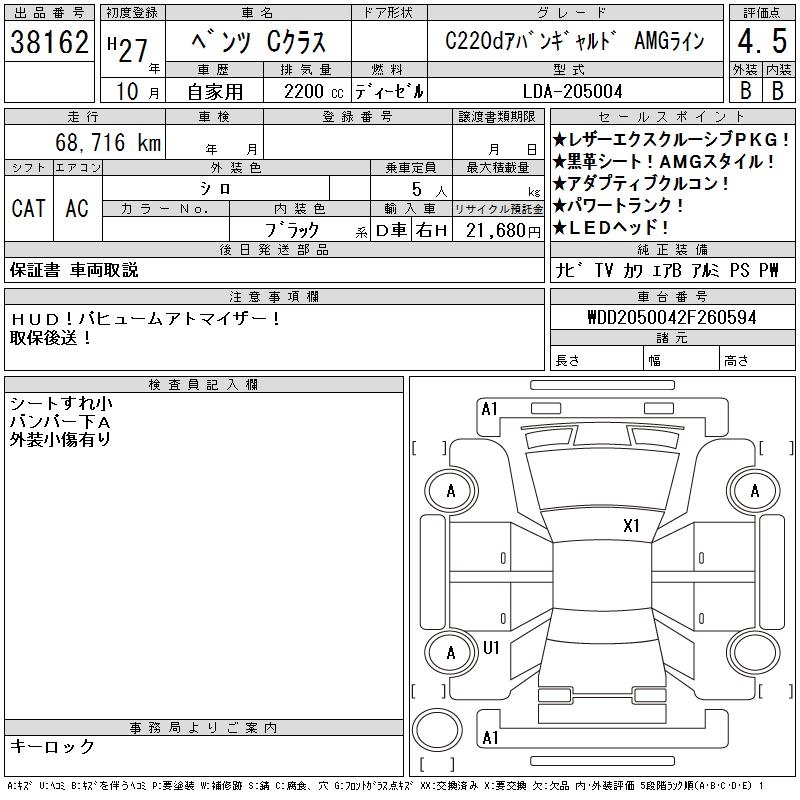Select recycle deposit 21,680円
Viewport: 800px width, 800px height.
coord(503,231)
